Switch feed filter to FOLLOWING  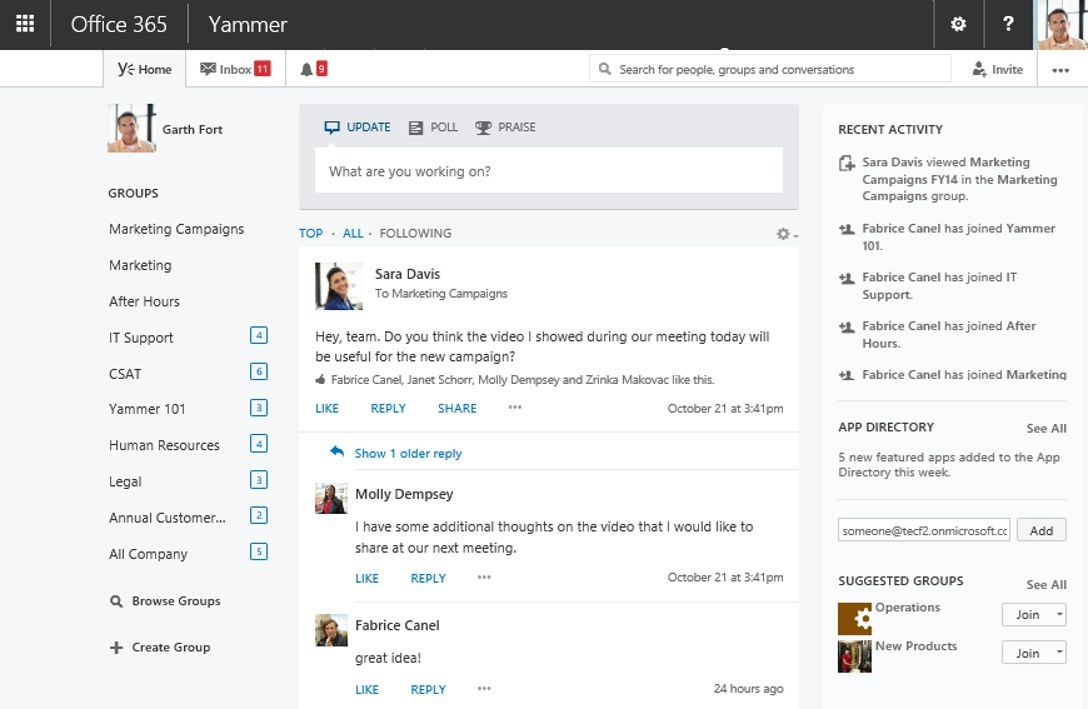415,232
